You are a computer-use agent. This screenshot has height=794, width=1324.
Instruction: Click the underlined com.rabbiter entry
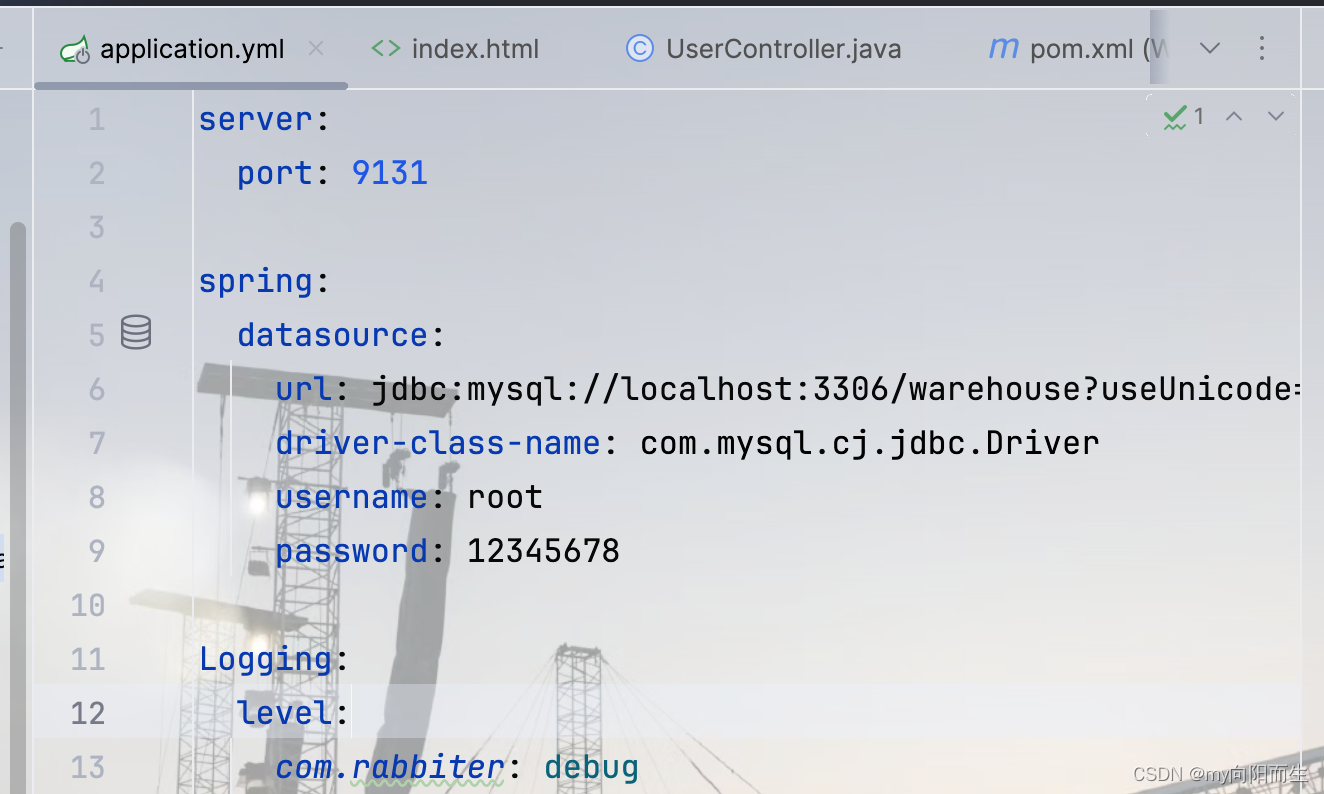(389, 766)
